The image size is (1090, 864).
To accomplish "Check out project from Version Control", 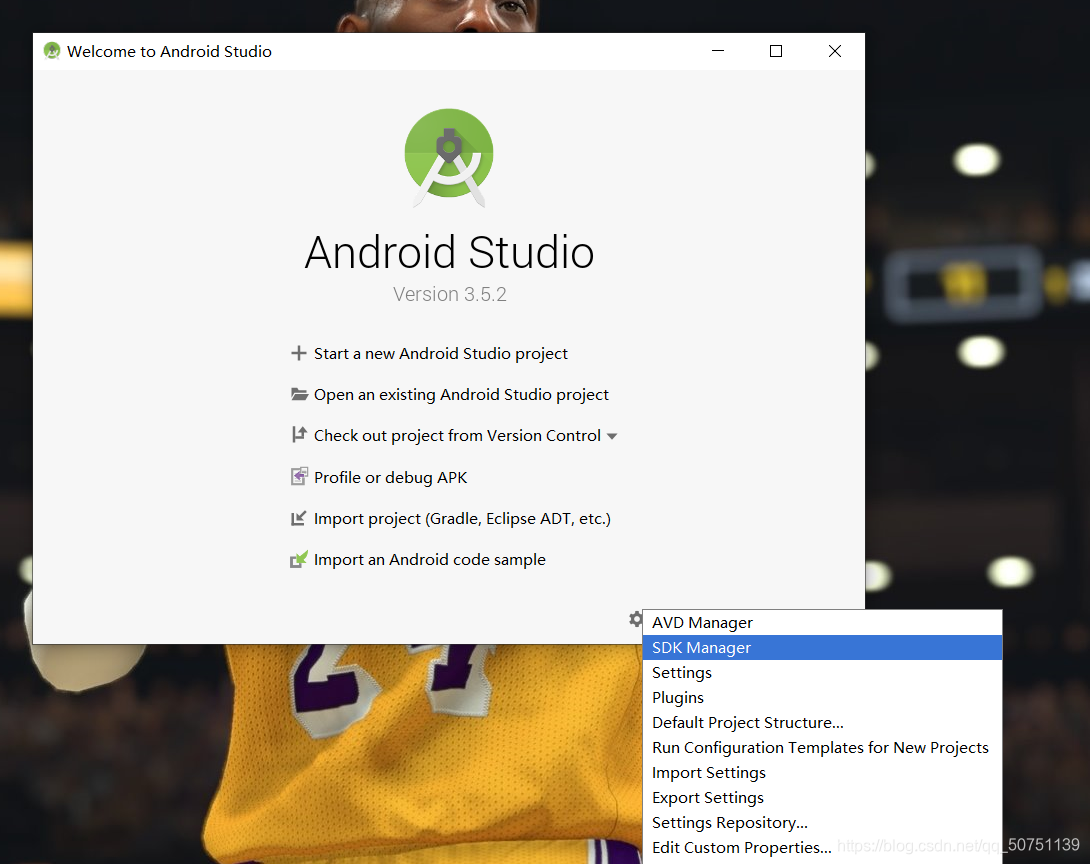I will pos(457,436).
